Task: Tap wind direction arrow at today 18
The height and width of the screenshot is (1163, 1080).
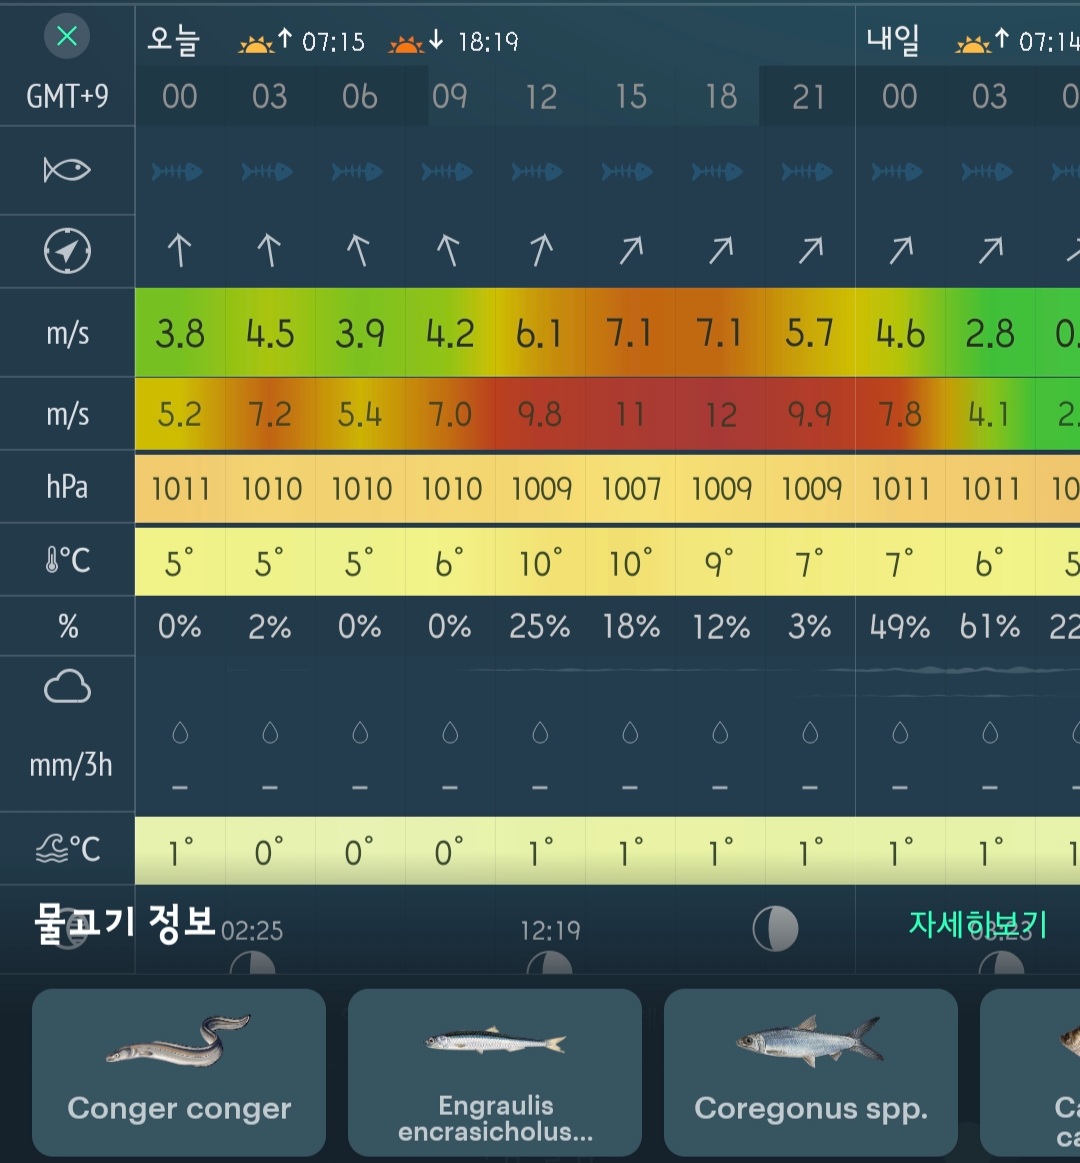Action: pyautogui.click(x=720, y=251)
